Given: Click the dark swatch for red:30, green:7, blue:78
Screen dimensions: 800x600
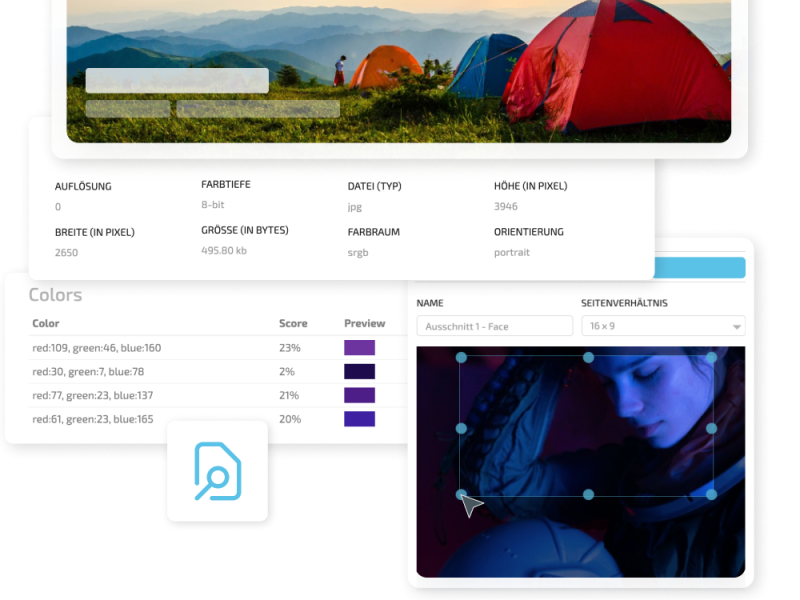Looking at the screenshot, I should coord(360,371).
